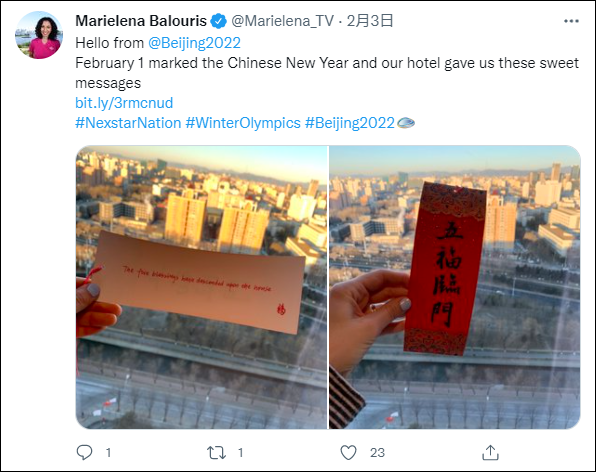Screen dimensions: 596x472
Task: Select the #Beijing2022 hashtag
Action: coord(350,123)
